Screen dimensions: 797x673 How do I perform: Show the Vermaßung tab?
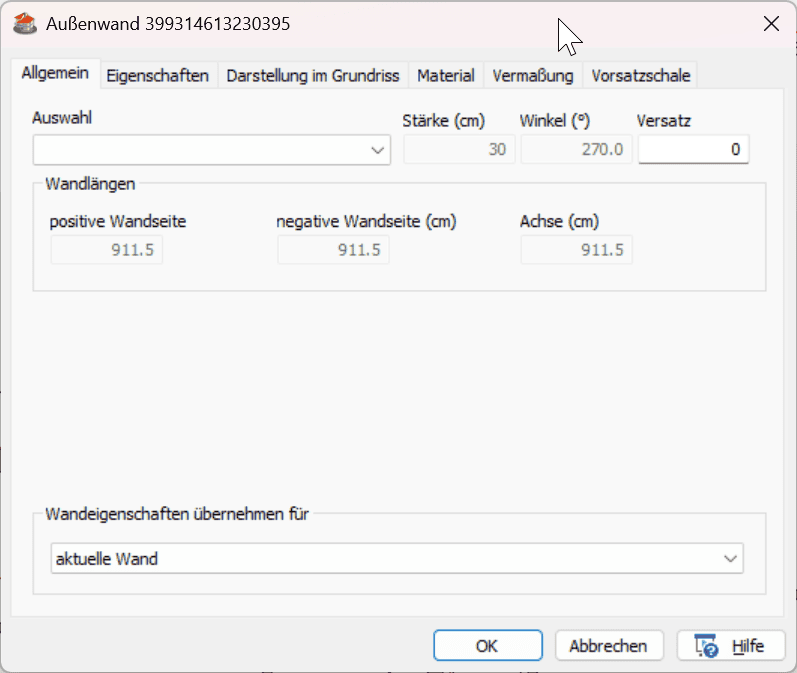[533, 76]
